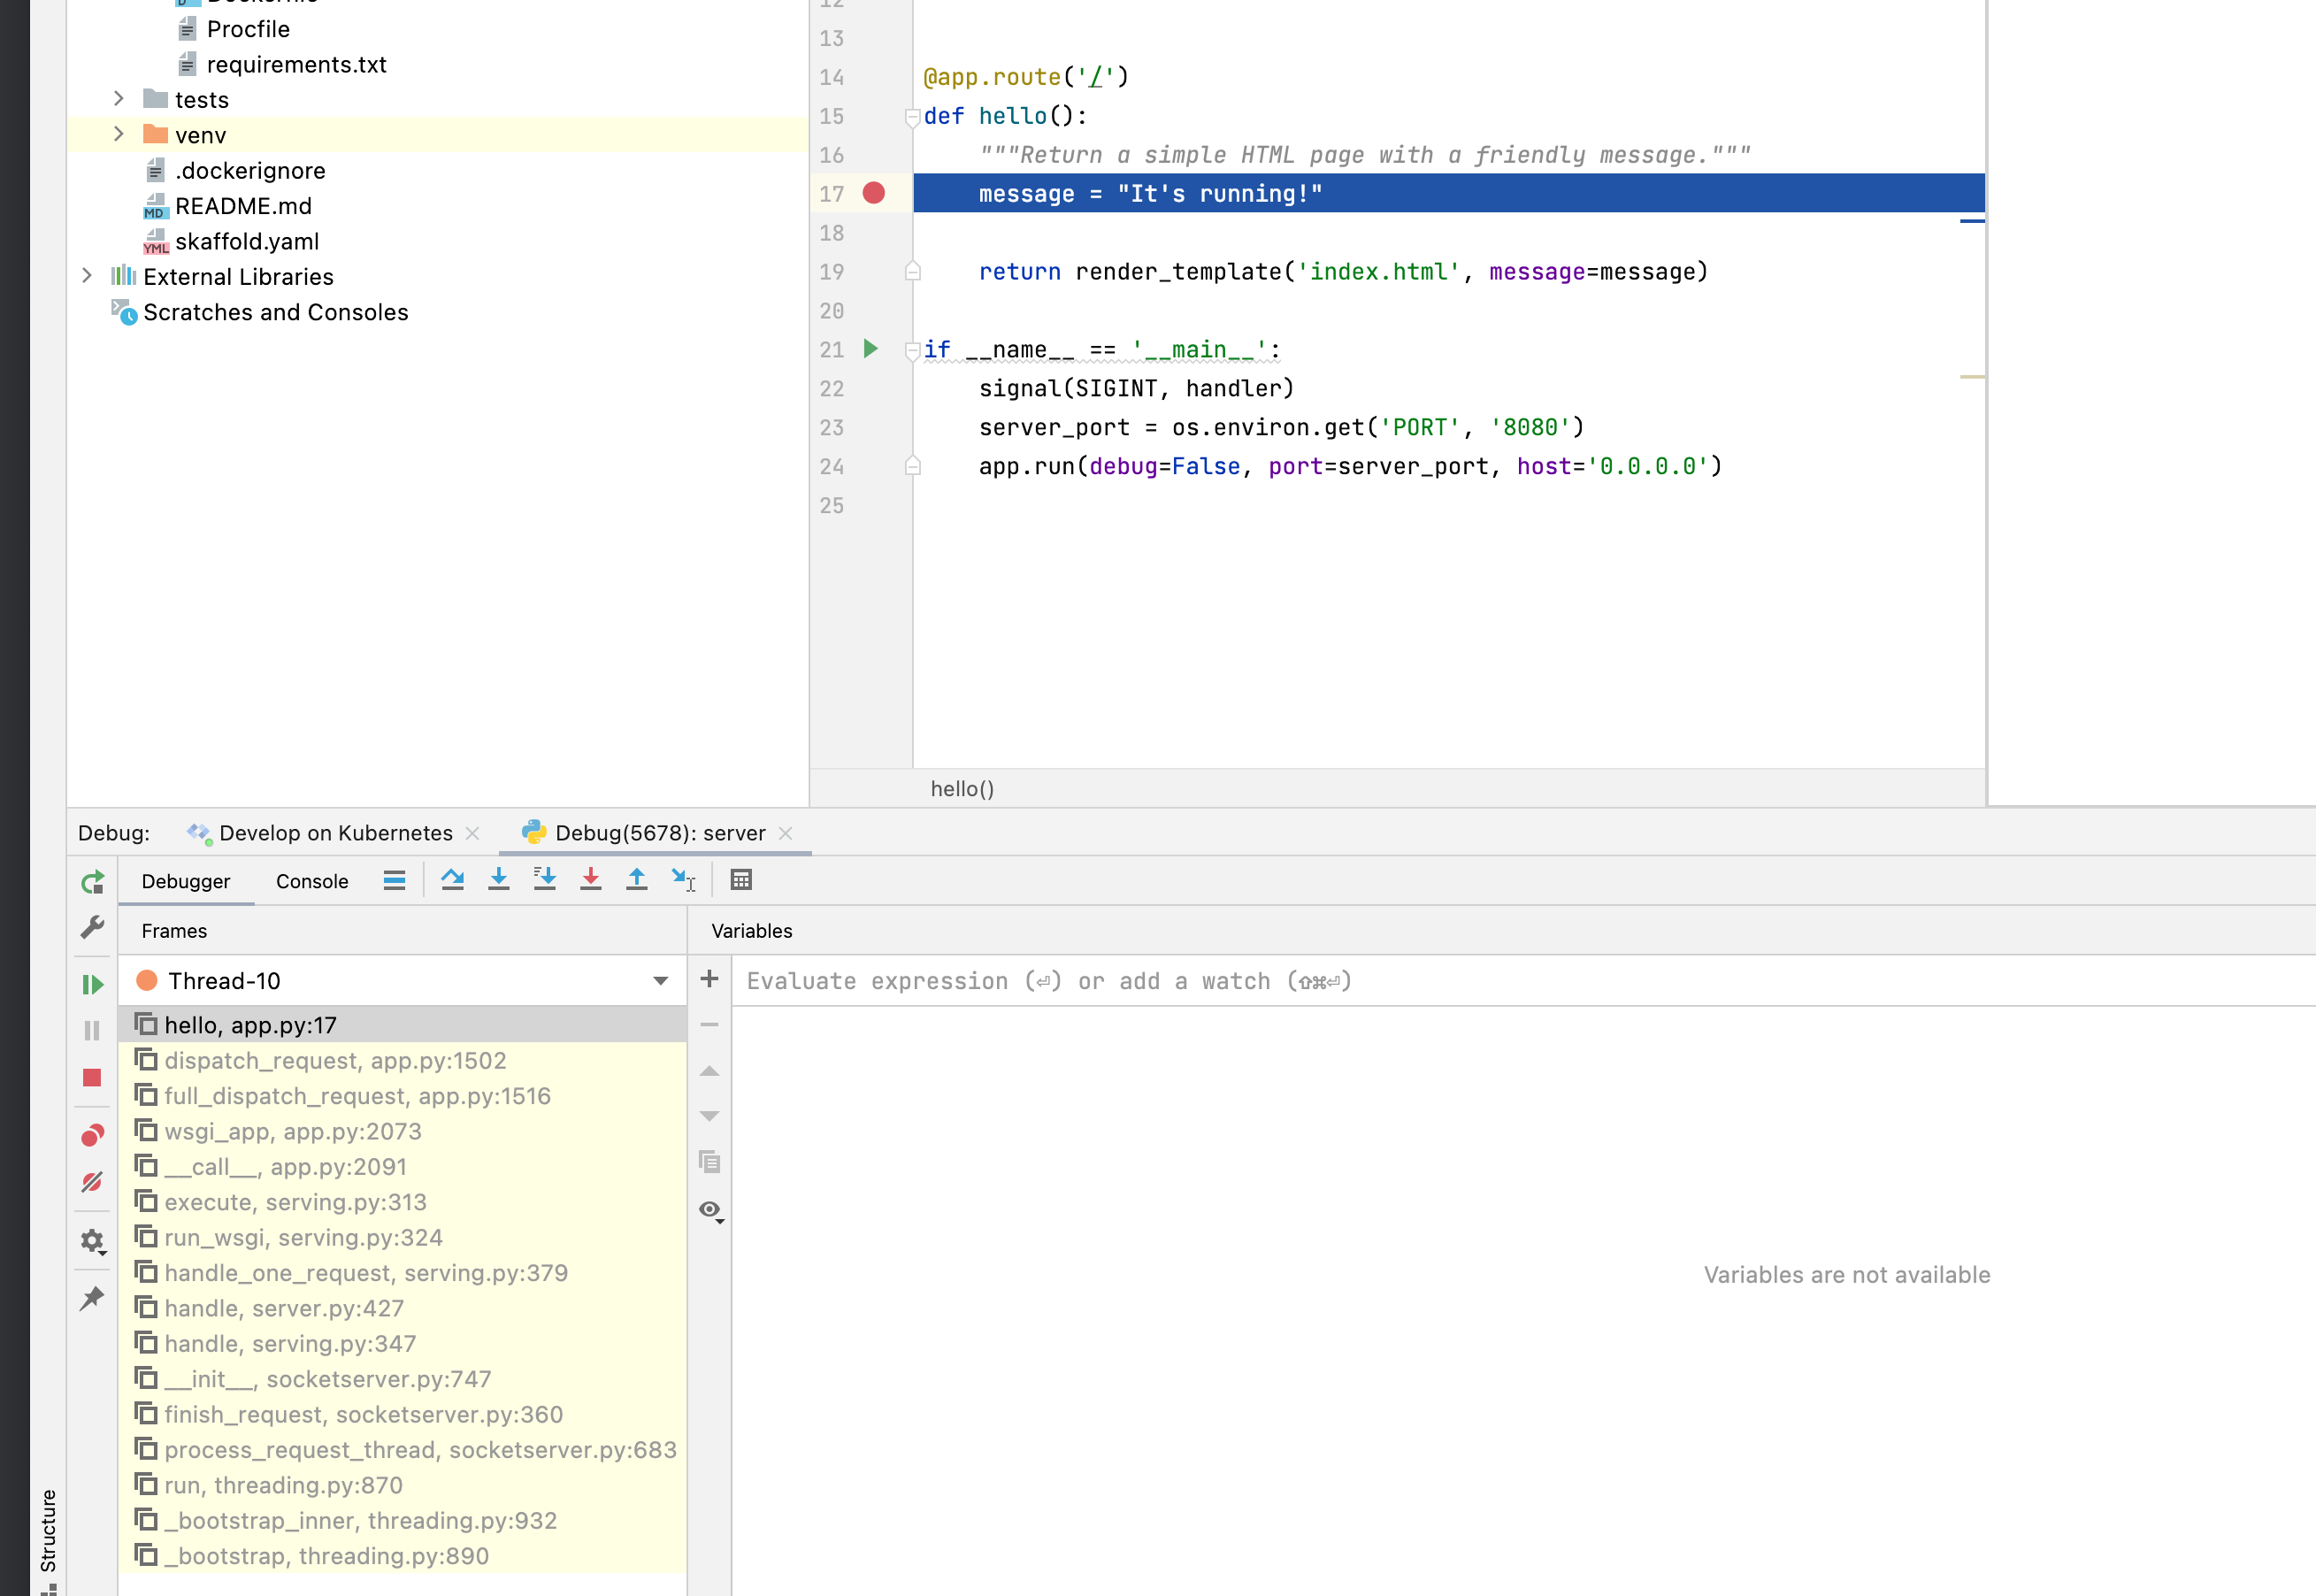Resume the paused program
2316x1596 pixels.
tap(92, 985)
